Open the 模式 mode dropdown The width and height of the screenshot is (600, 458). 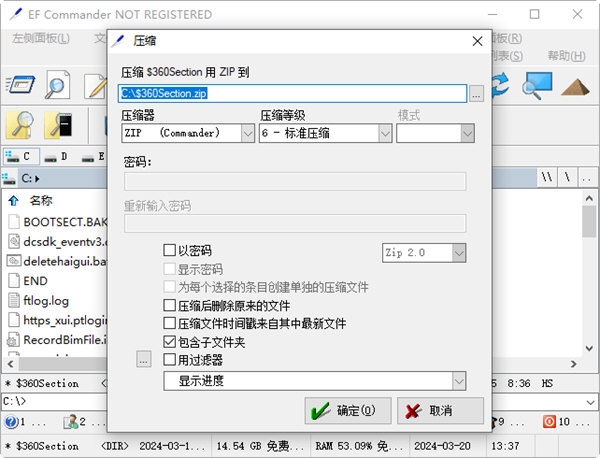click(467, 133)
